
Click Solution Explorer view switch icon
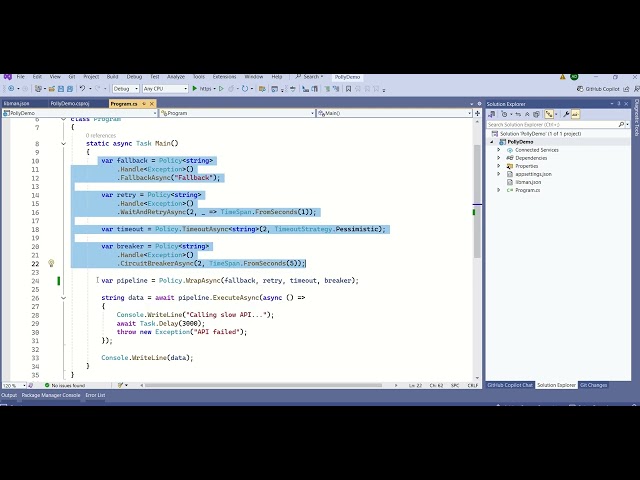492,114
